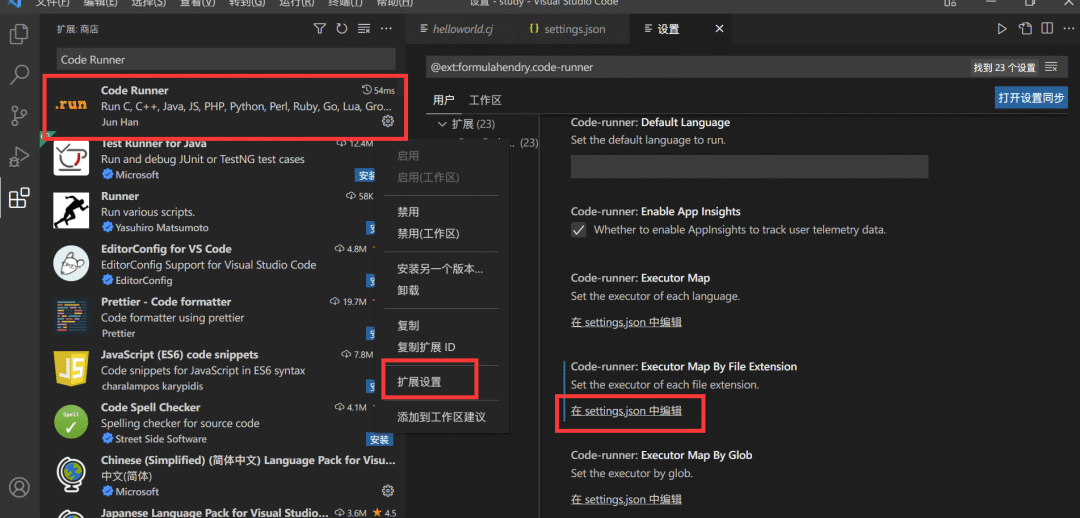The image size is (1080, 518).
Task: Choose 扩展设置 in context menu
Action: (419, 382)
